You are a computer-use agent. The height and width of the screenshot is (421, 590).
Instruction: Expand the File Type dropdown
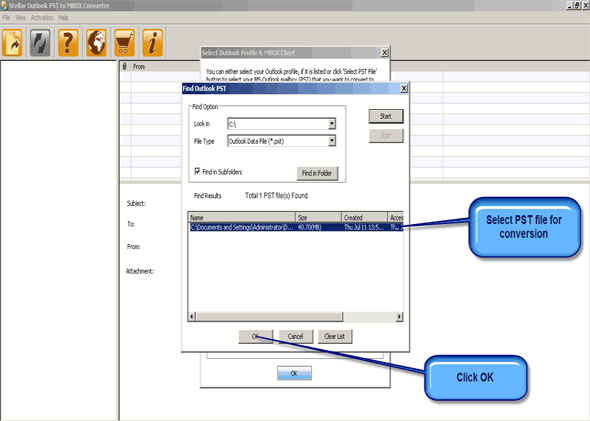click(x=331, y=141)
